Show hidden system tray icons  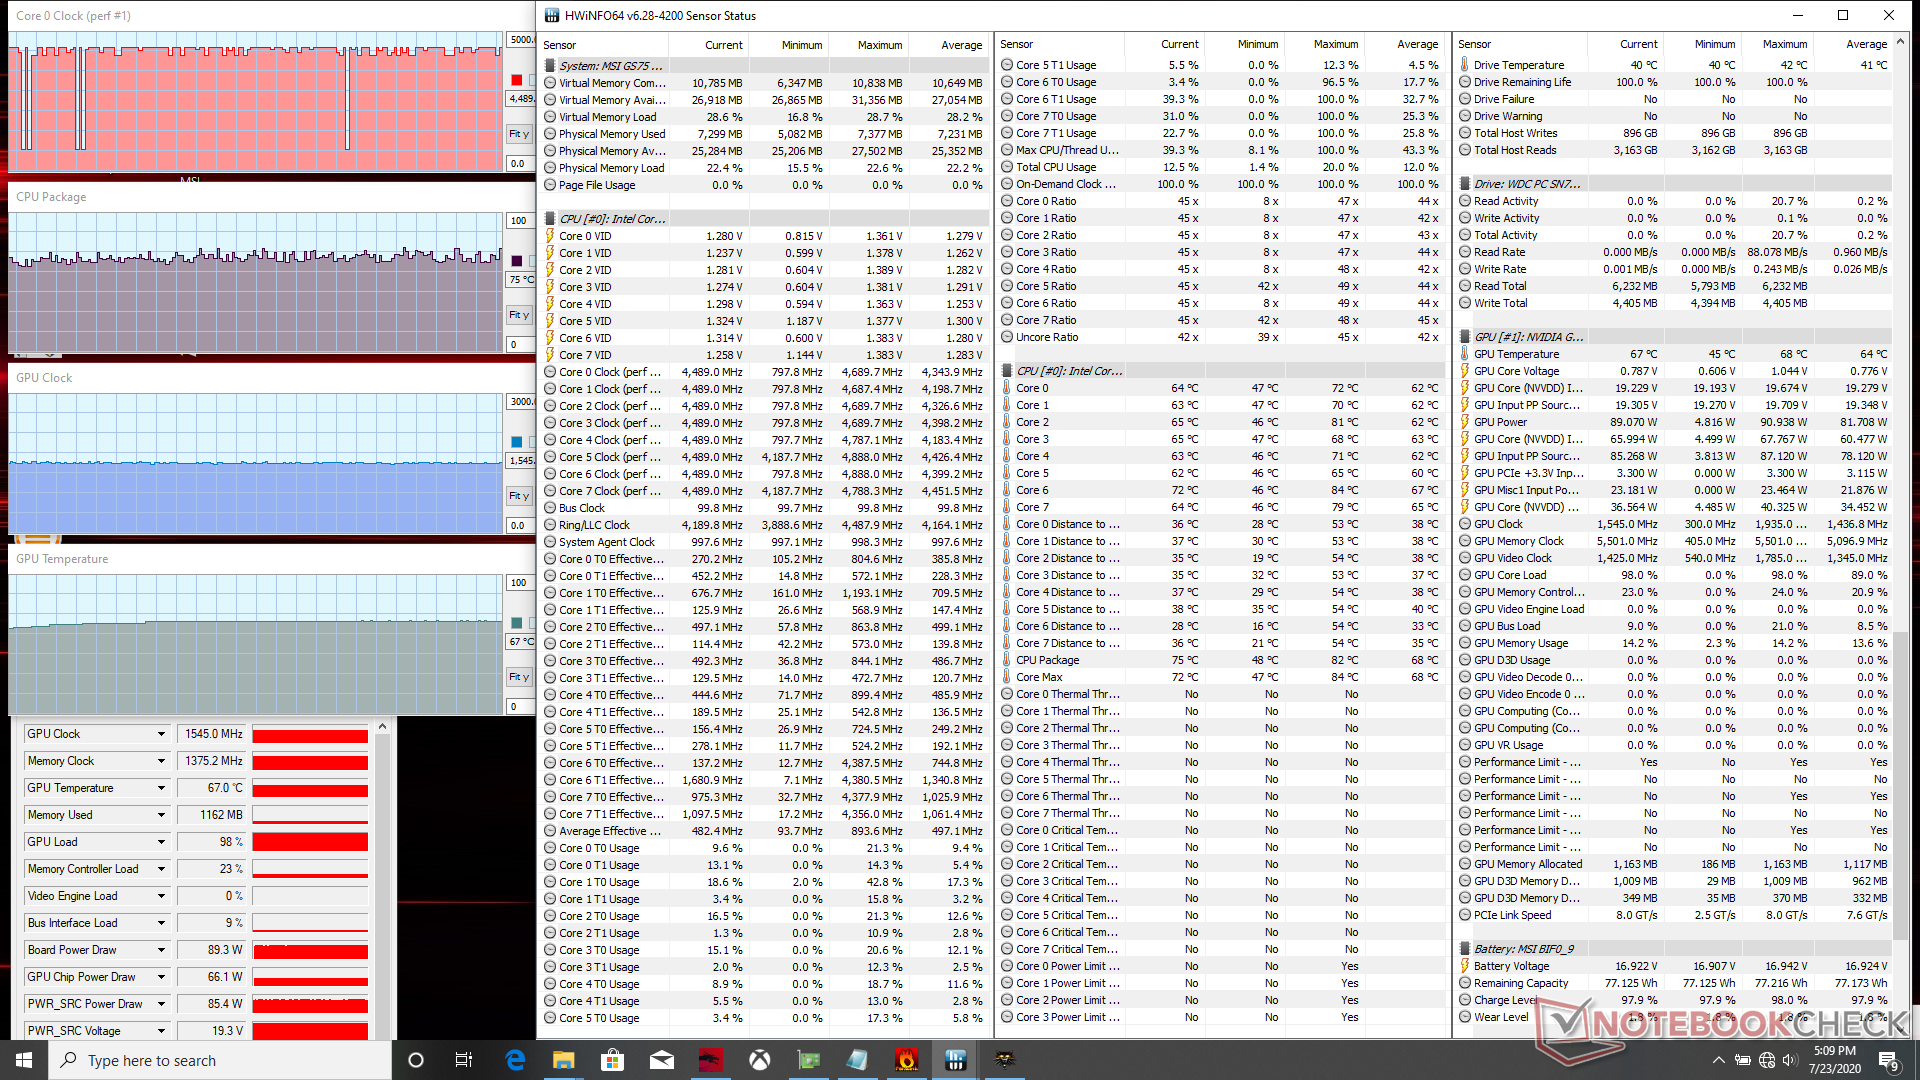(1718, 1060)
